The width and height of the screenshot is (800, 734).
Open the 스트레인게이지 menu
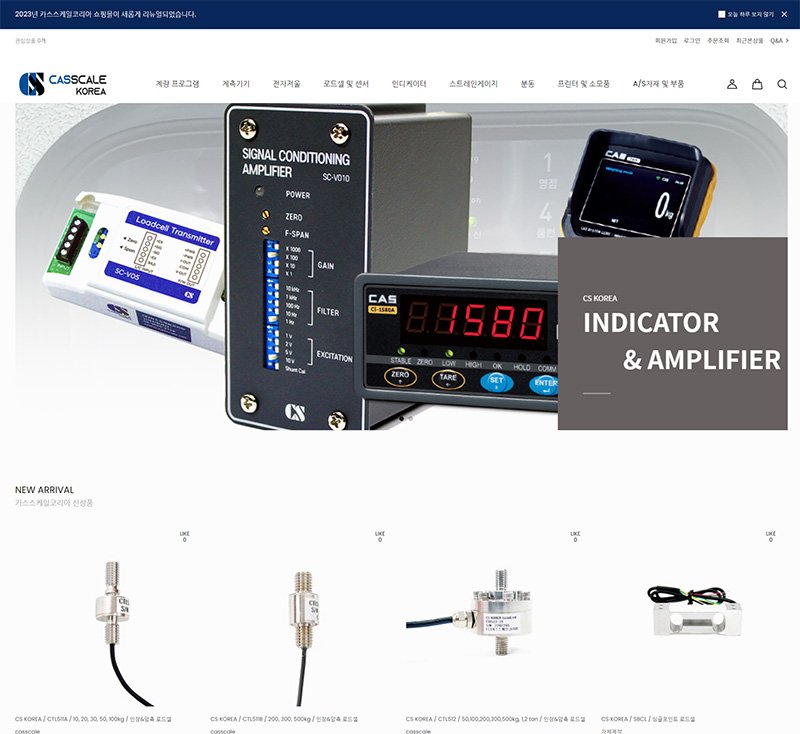(473, 84)
